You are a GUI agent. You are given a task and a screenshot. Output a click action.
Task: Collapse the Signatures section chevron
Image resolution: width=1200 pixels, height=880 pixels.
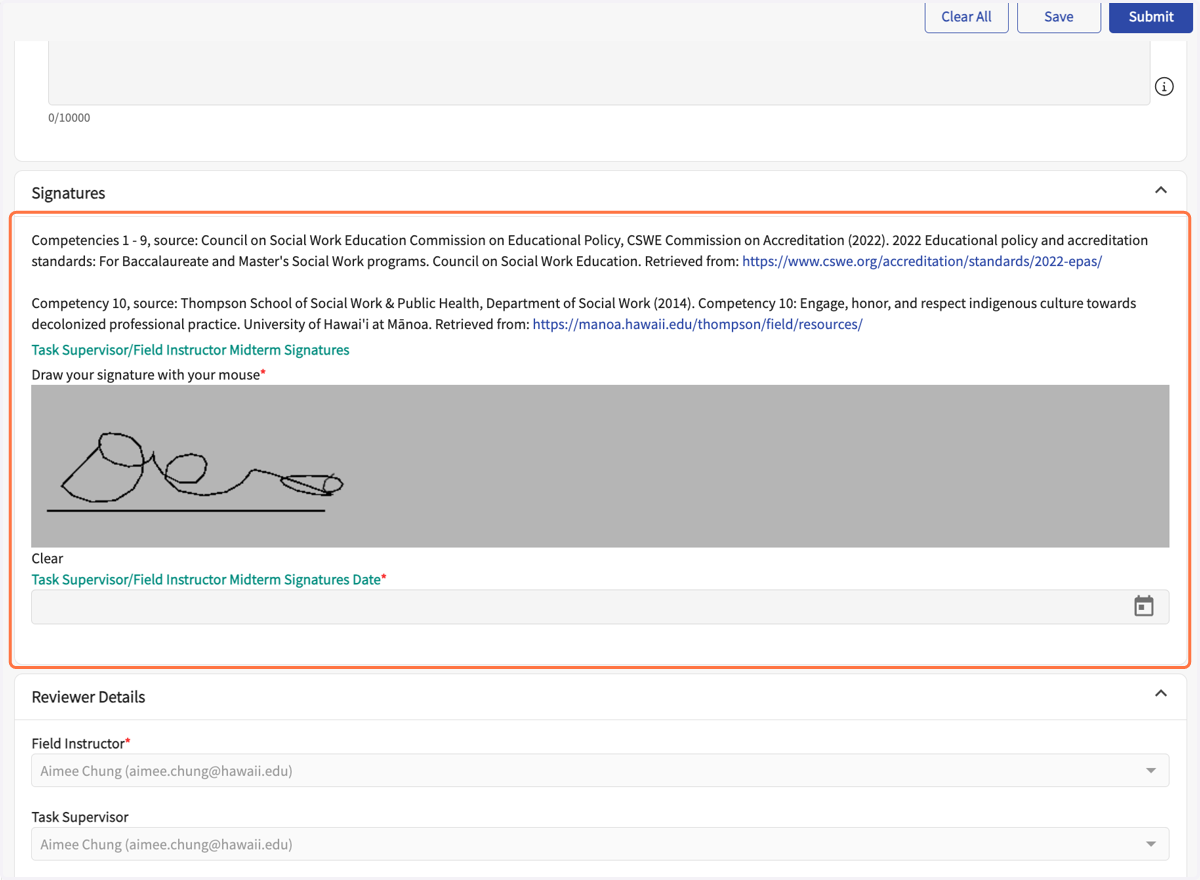click(1161, 190)
